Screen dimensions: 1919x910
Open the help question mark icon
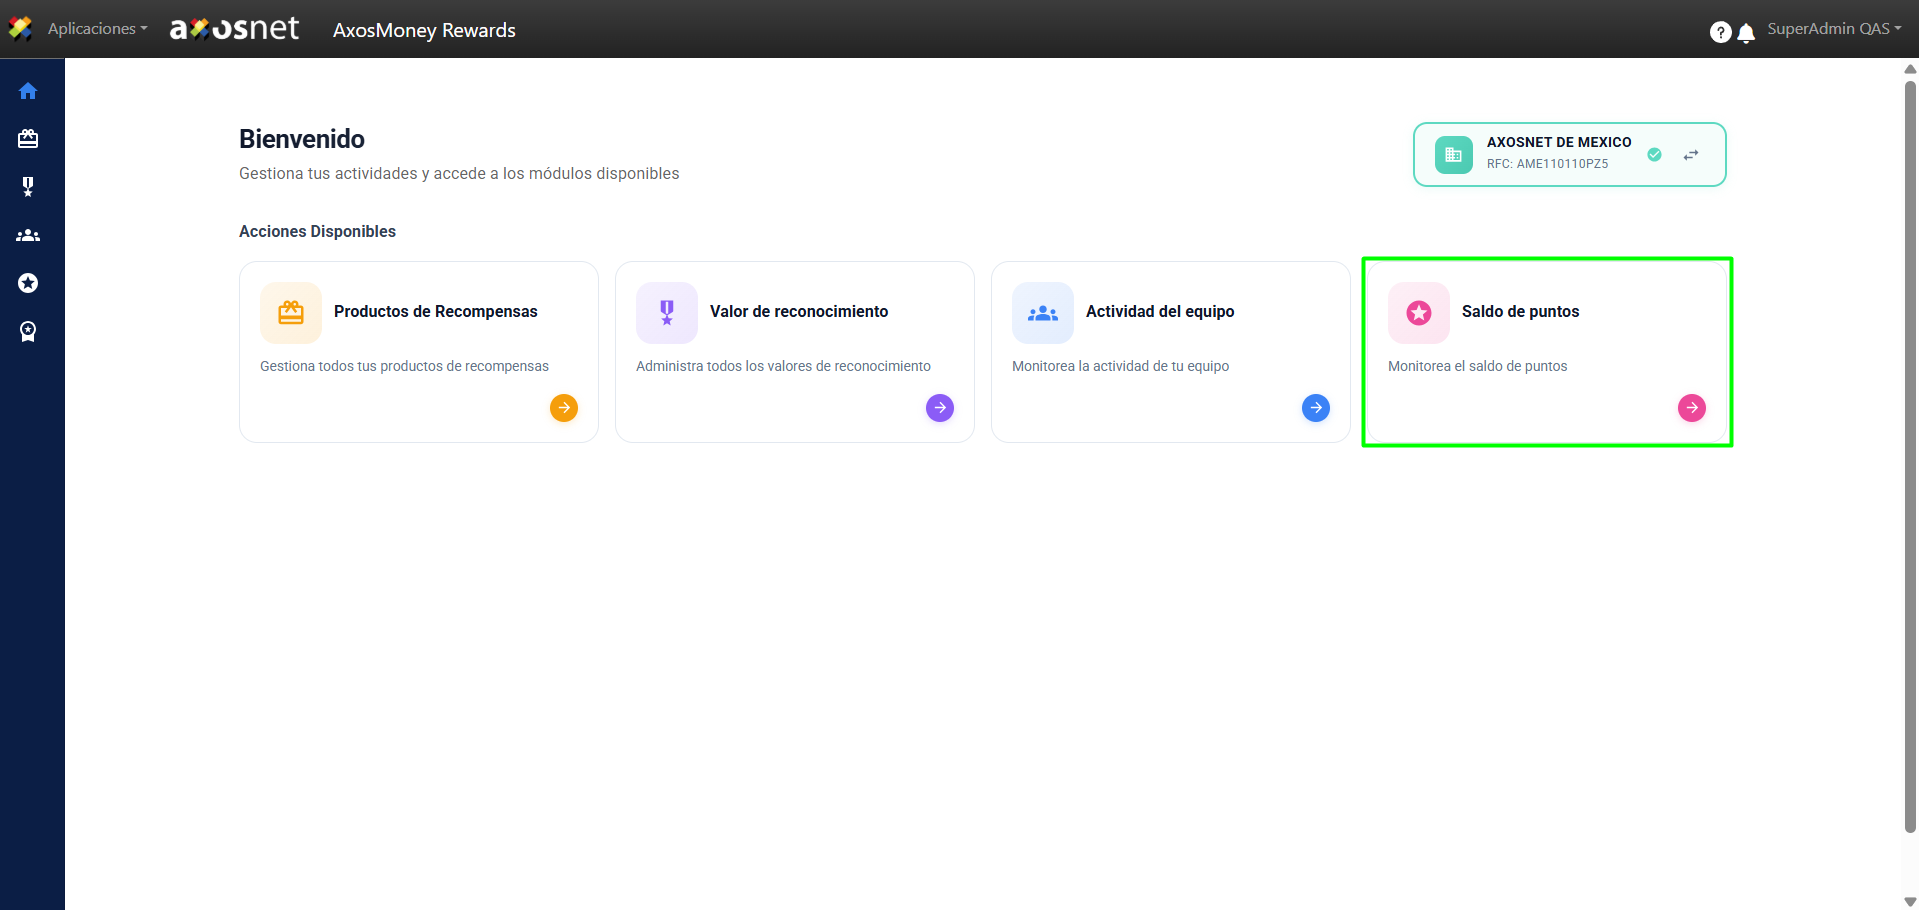point(1720,32)
